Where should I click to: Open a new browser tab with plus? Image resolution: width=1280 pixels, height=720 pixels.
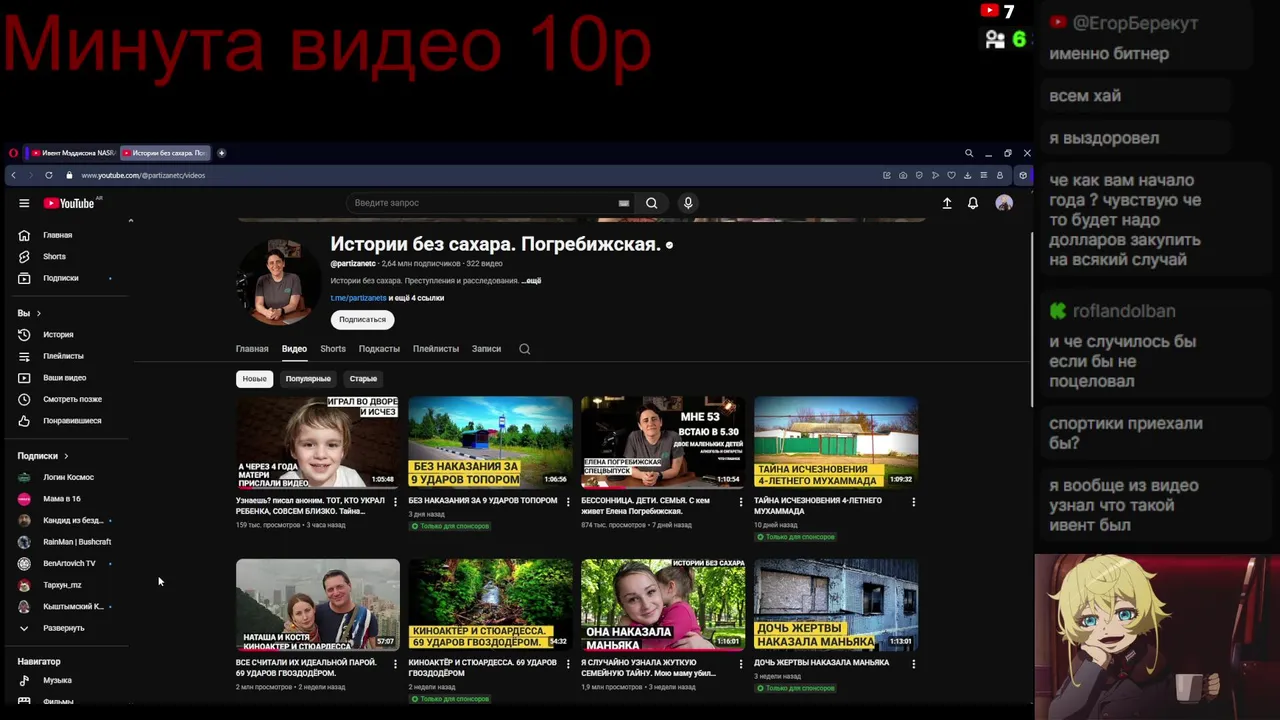pos(221,153)
